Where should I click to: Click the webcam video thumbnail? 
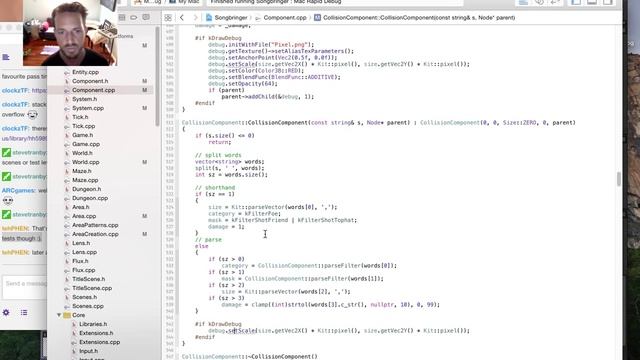pos(70,33)
